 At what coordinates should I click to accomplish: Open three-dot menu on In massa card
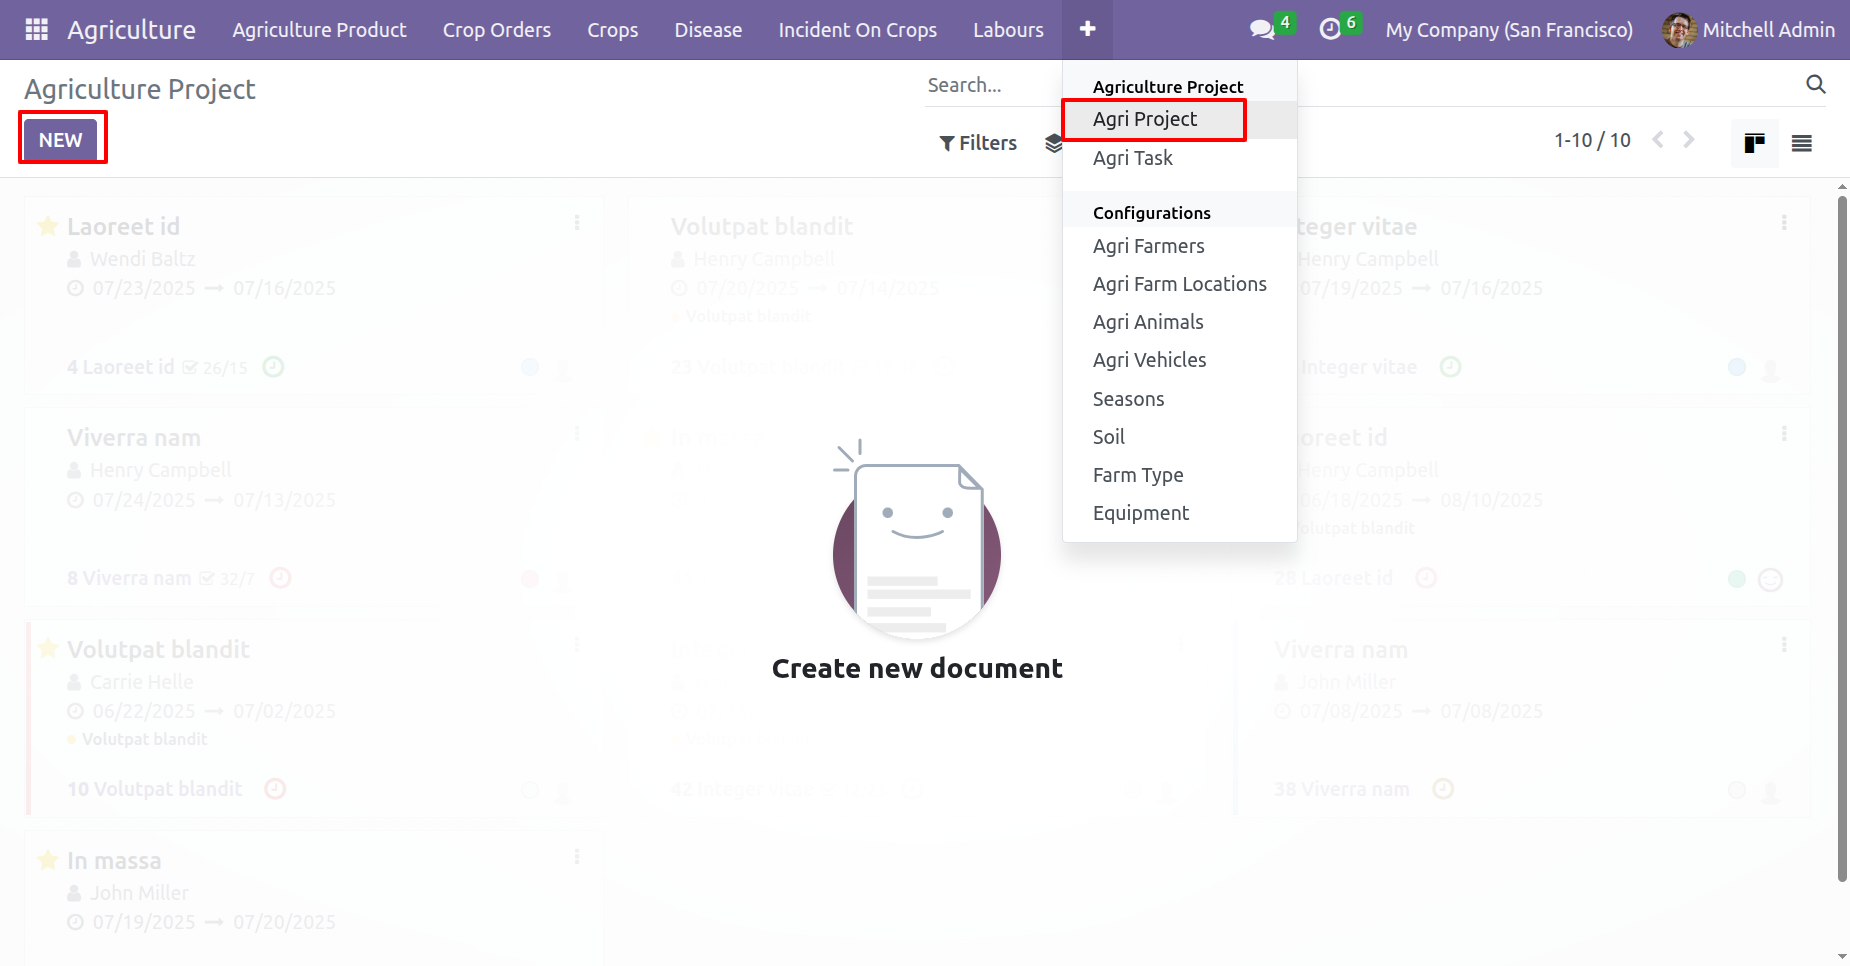click(577, 857)
